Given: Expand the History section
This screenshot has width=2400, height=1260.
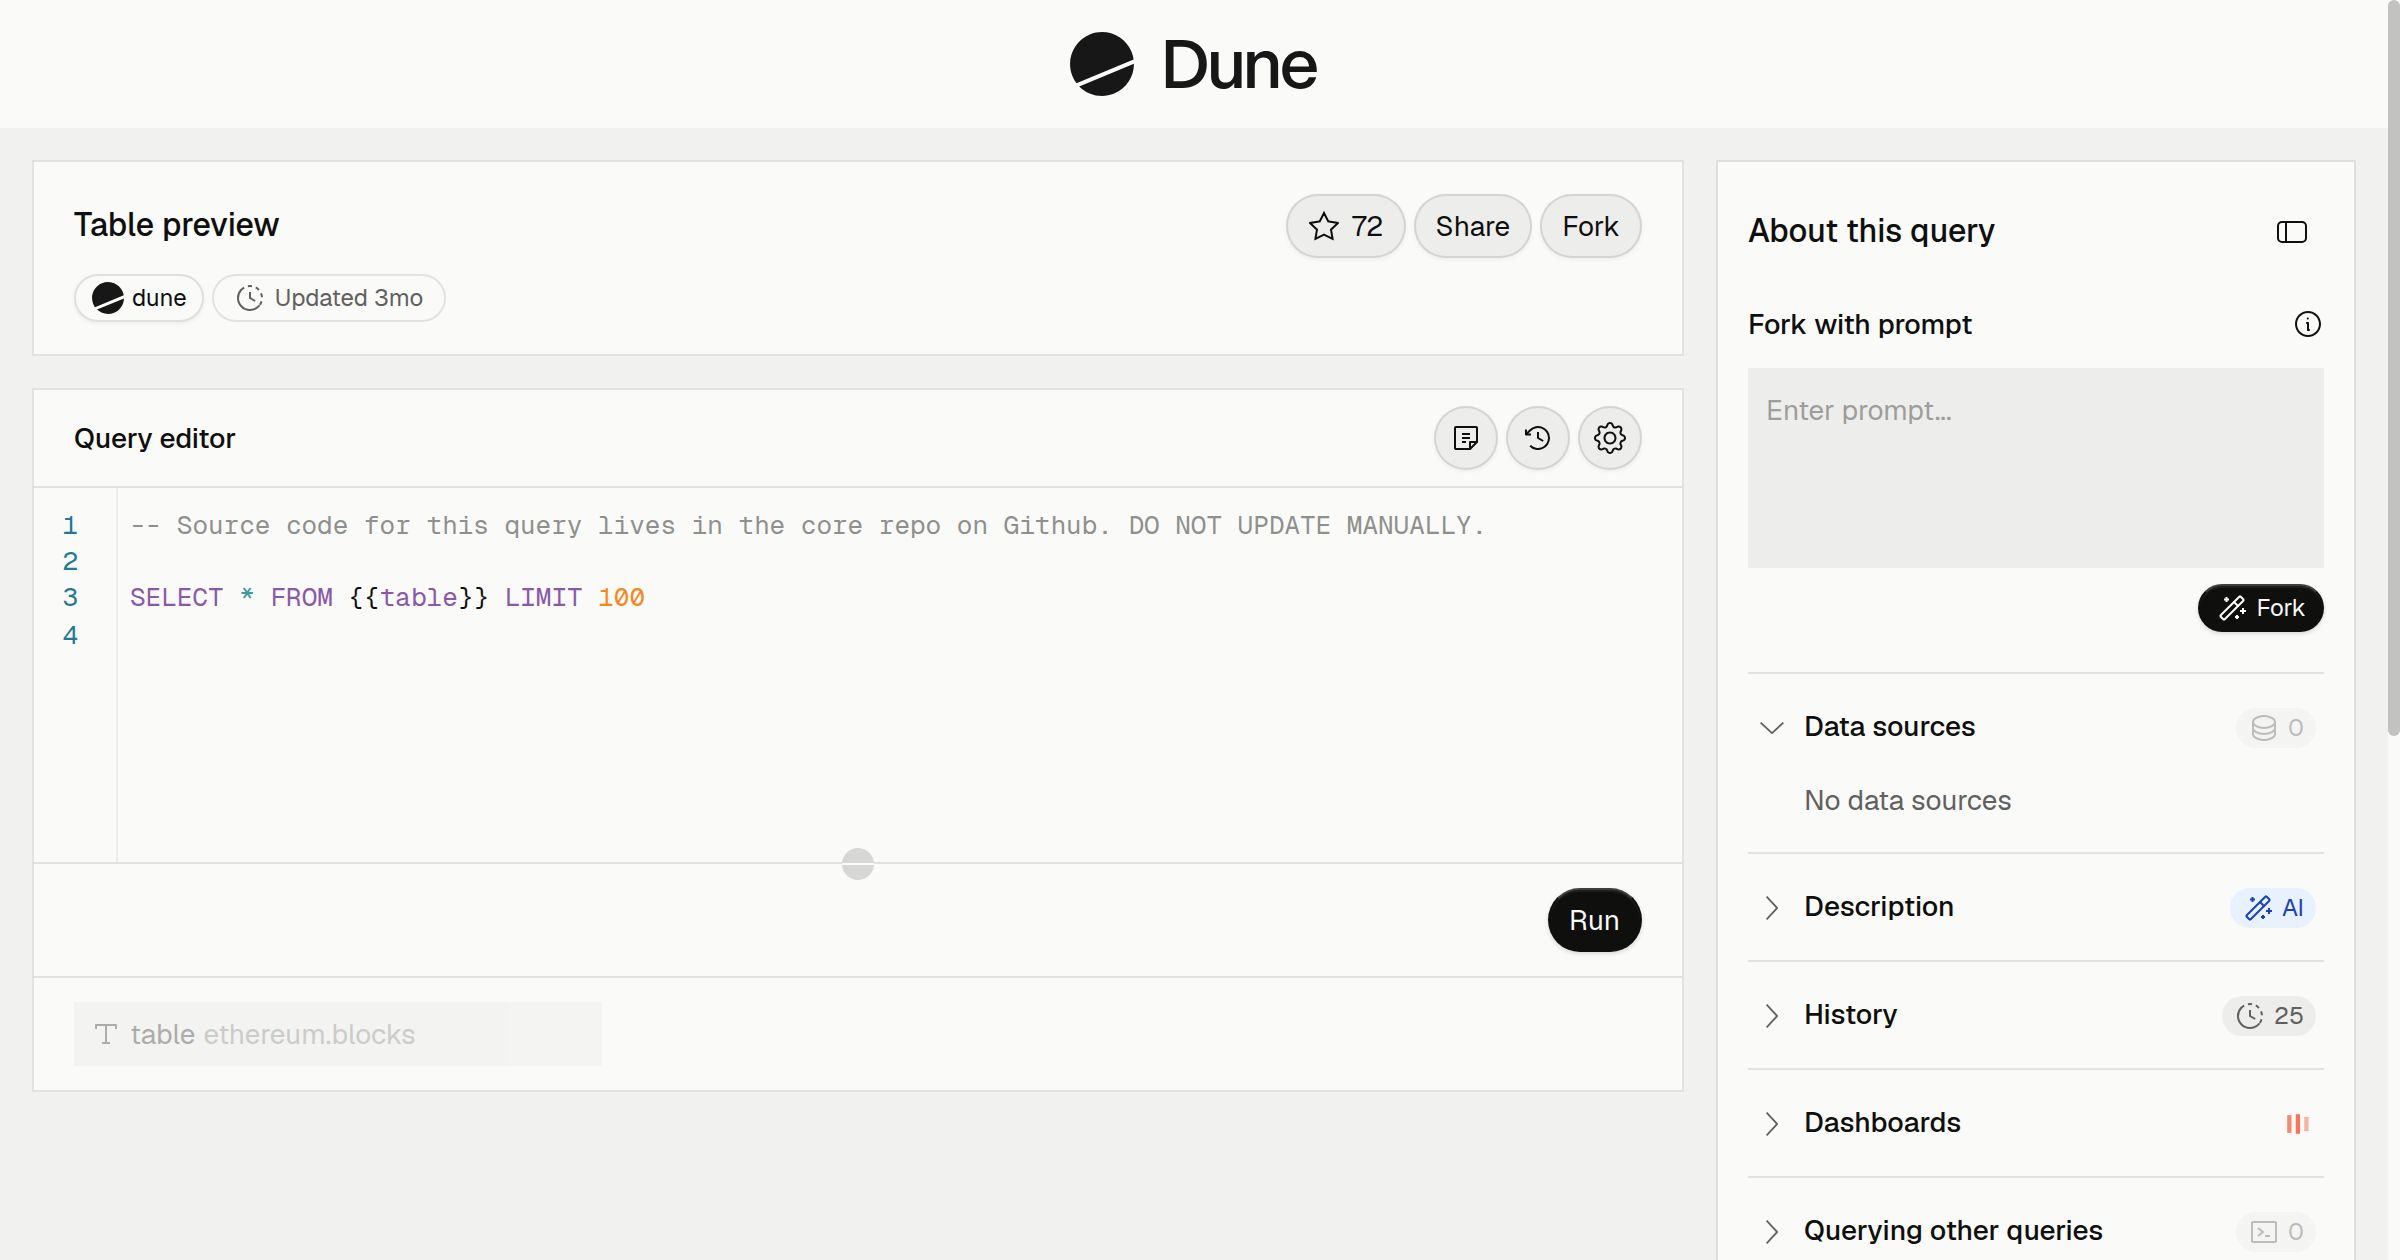Looking at the screenshot, I should click(x=1771, y=1015).
